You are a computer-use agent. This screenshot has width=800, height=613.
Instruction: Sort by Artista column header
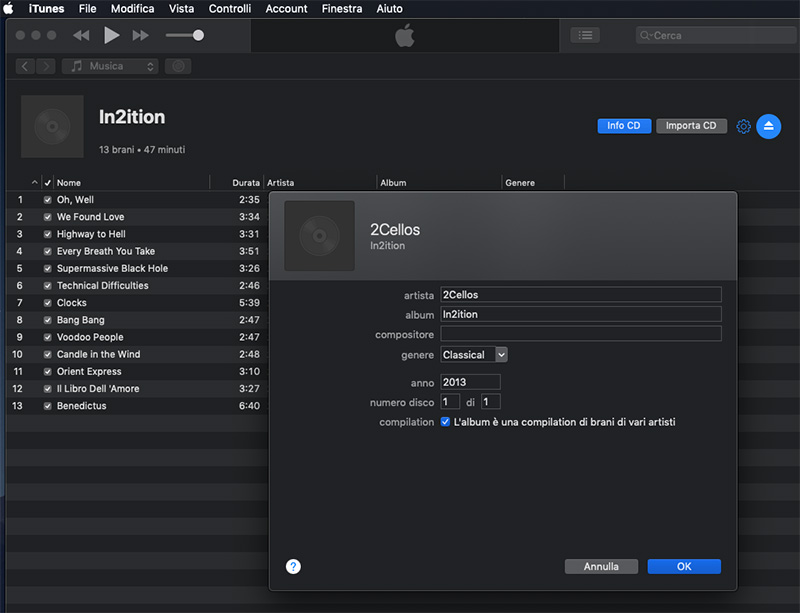point(281,183)
